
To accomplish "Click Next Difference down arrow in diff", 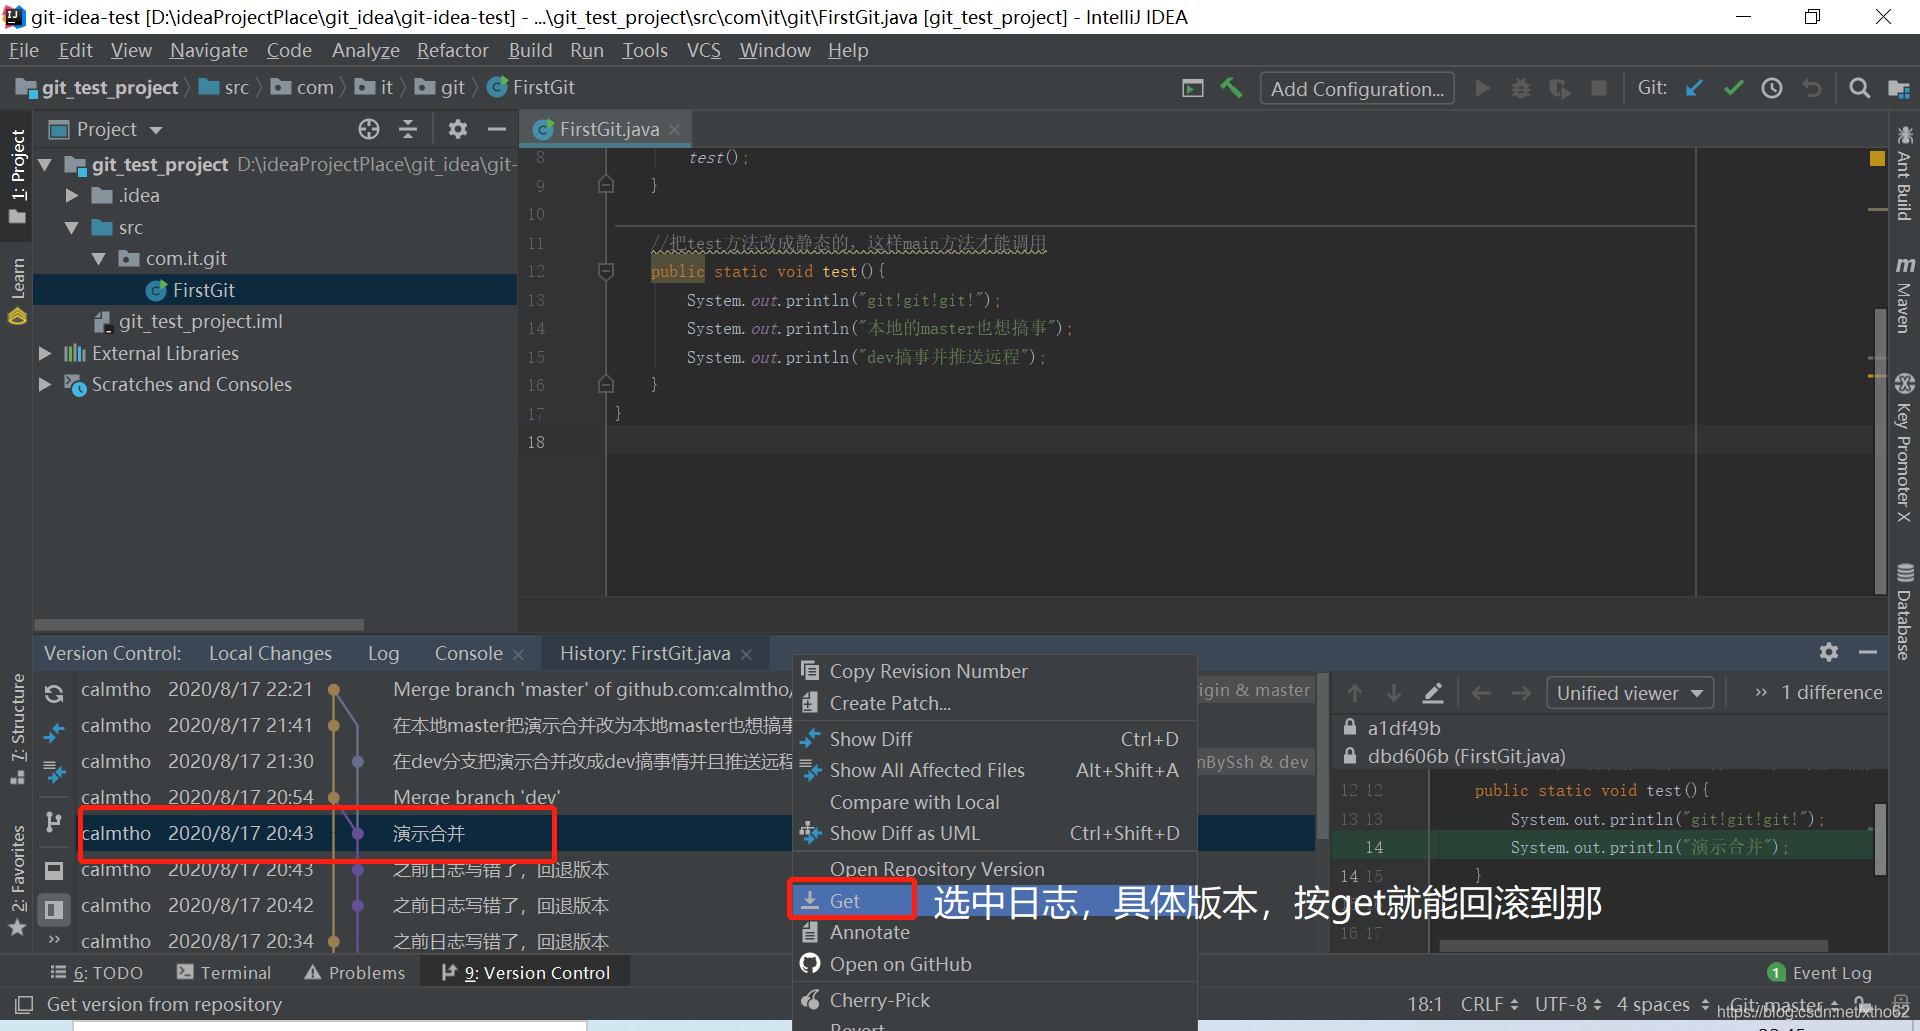I will [x=1394, y=693].
